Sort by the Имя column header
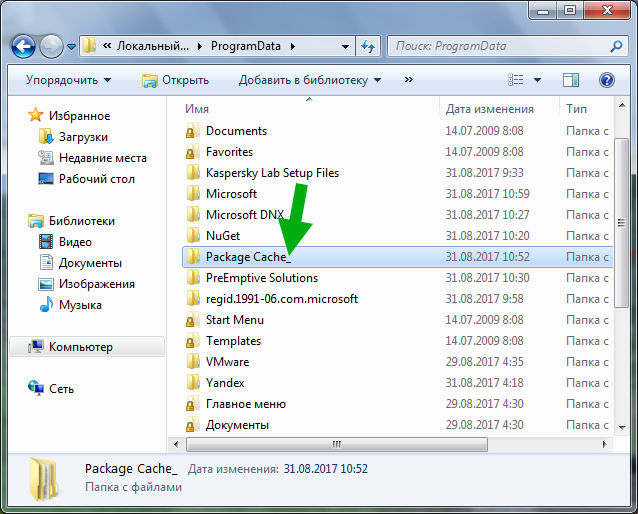 [197, 109]
